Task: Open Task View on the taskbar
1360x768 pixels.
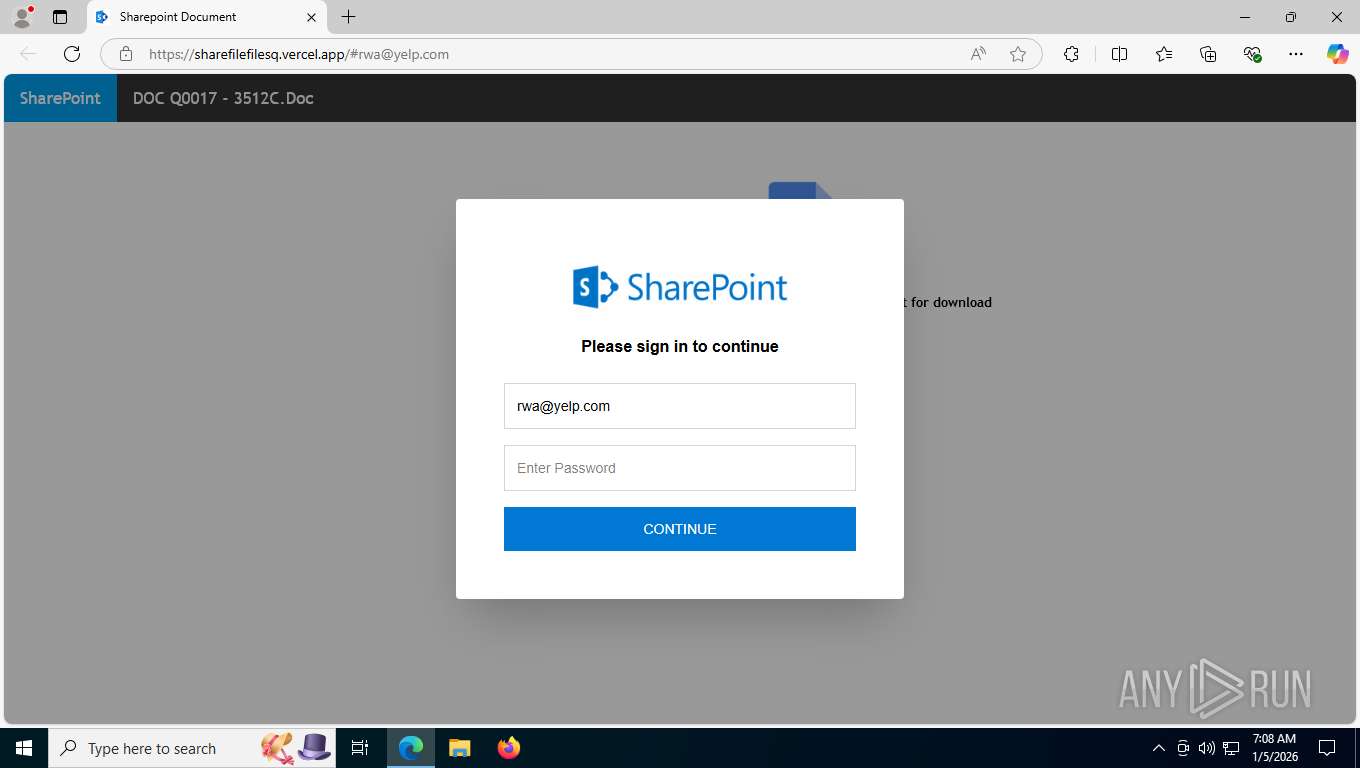Action: (360, 748)
